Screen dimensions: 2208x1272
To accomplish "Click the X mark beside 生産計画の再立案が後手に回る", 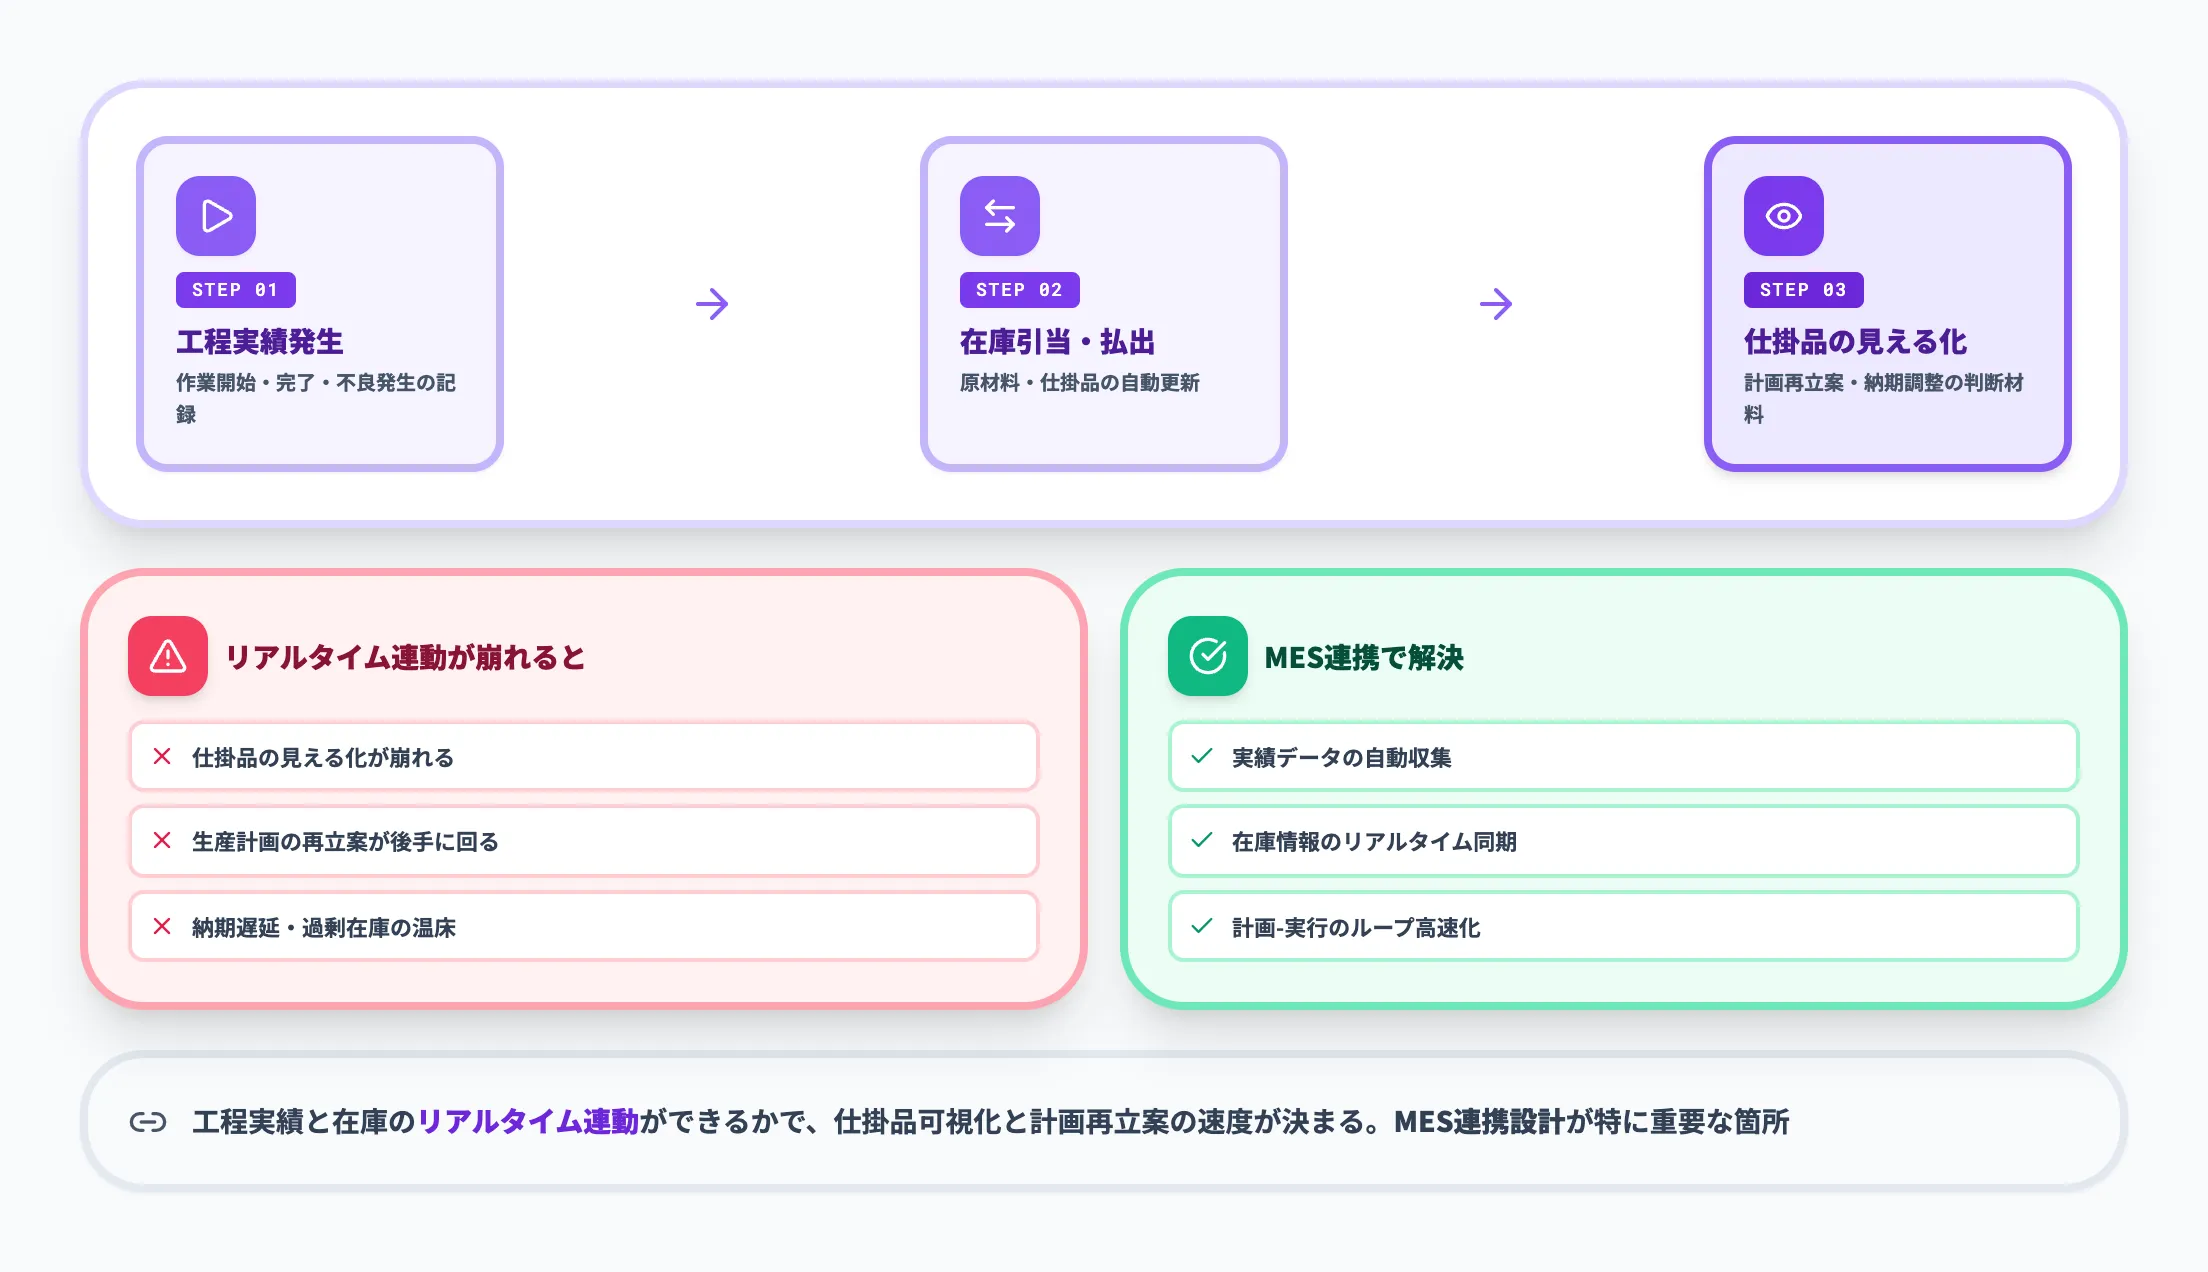I will point(163,841).
